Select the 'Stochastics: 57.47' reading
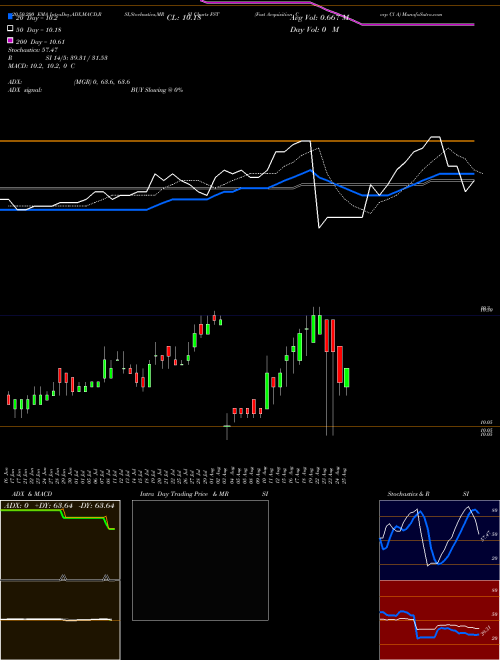Viewport: 500px width, 660px height. (33, 50)
